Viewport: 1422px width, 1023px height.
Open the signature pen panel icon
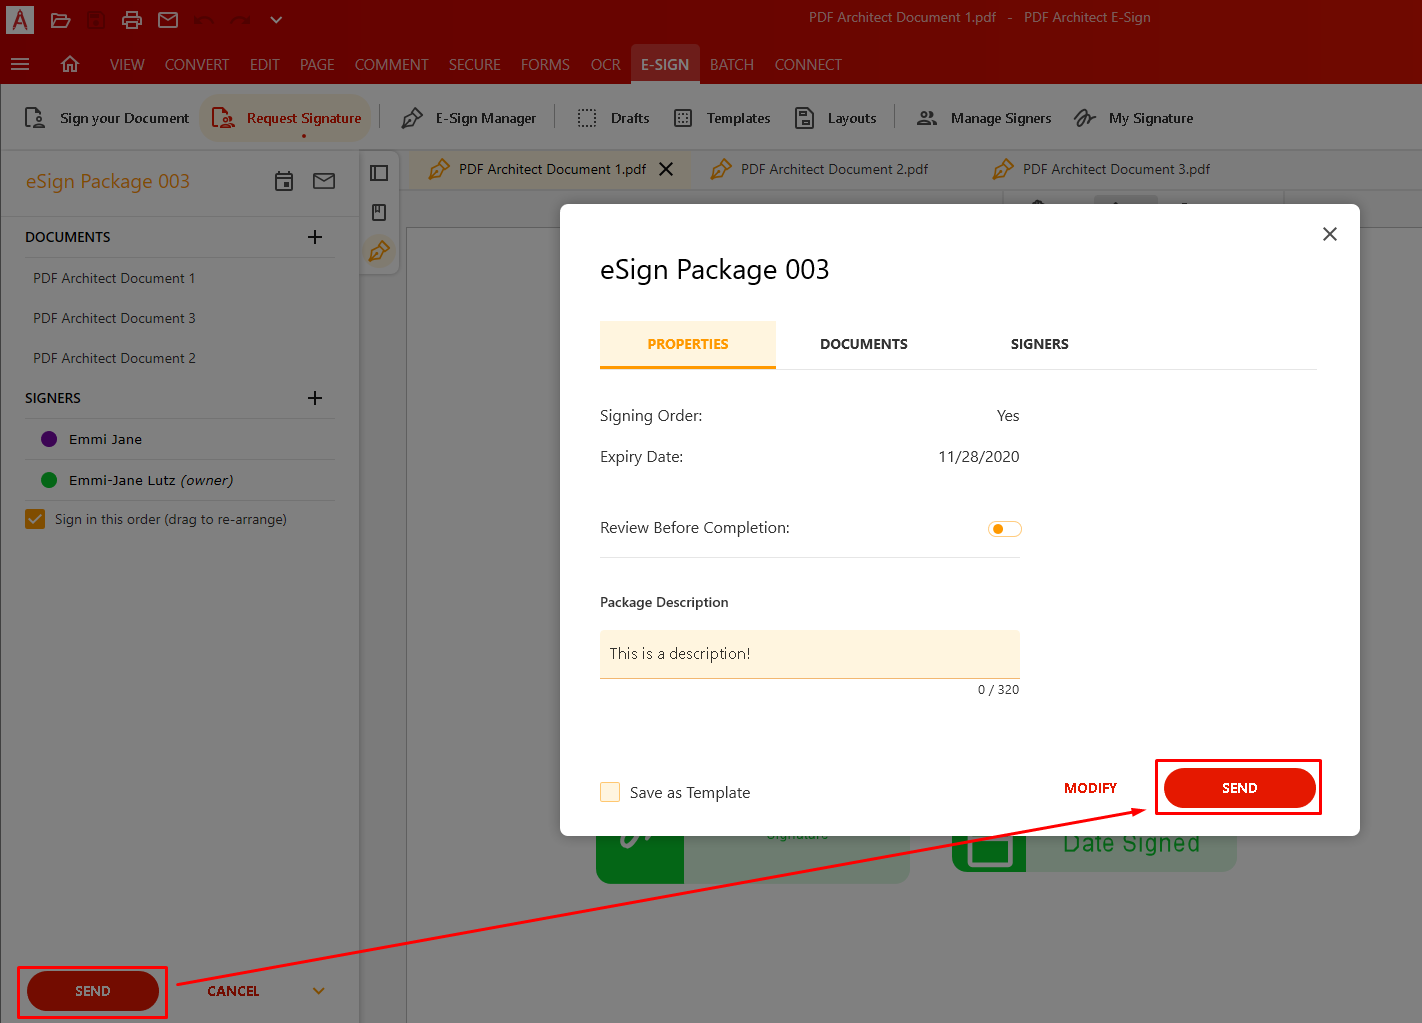pos(379,251)
